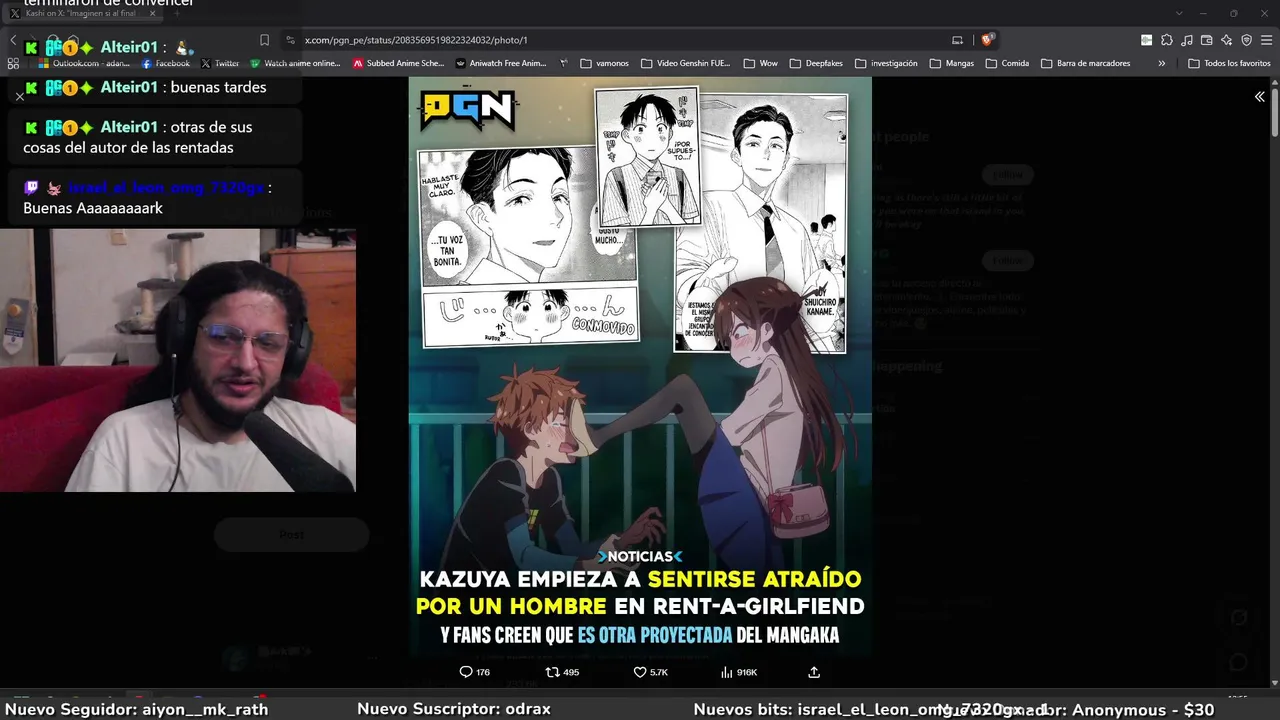Open Subbed Anime Schedule bookmark
The height and width of the screenshot is (720, 1280).
click(x=398, y=63)
